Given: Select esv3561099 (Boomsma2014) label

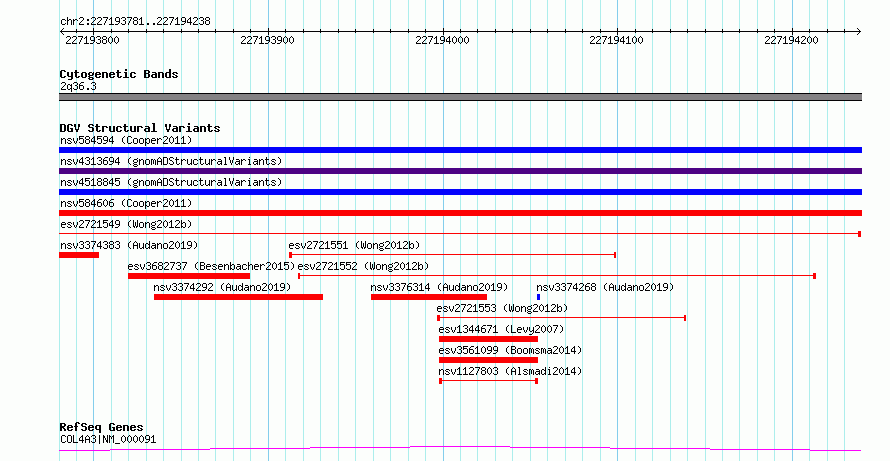Looking at the screenshot, I should click(x=510, y=350).
